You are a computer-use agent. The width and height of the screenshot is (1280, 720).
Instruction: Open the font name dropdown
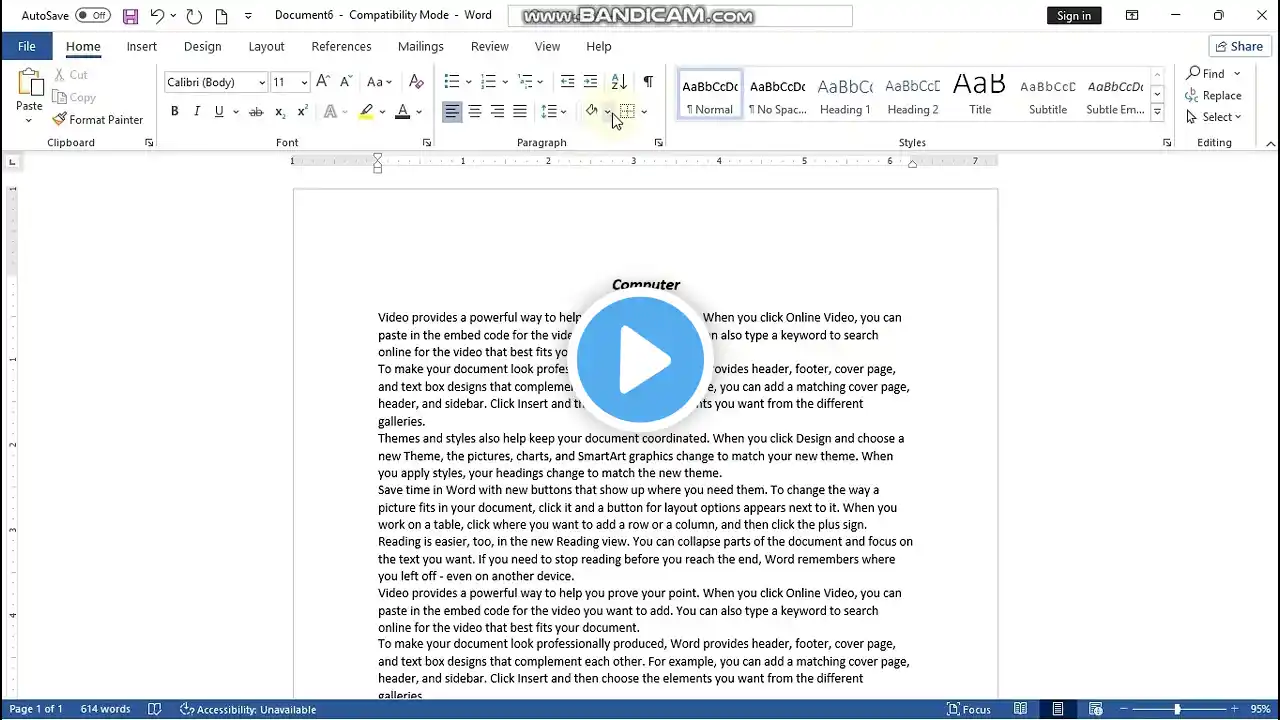coord(263,83)
